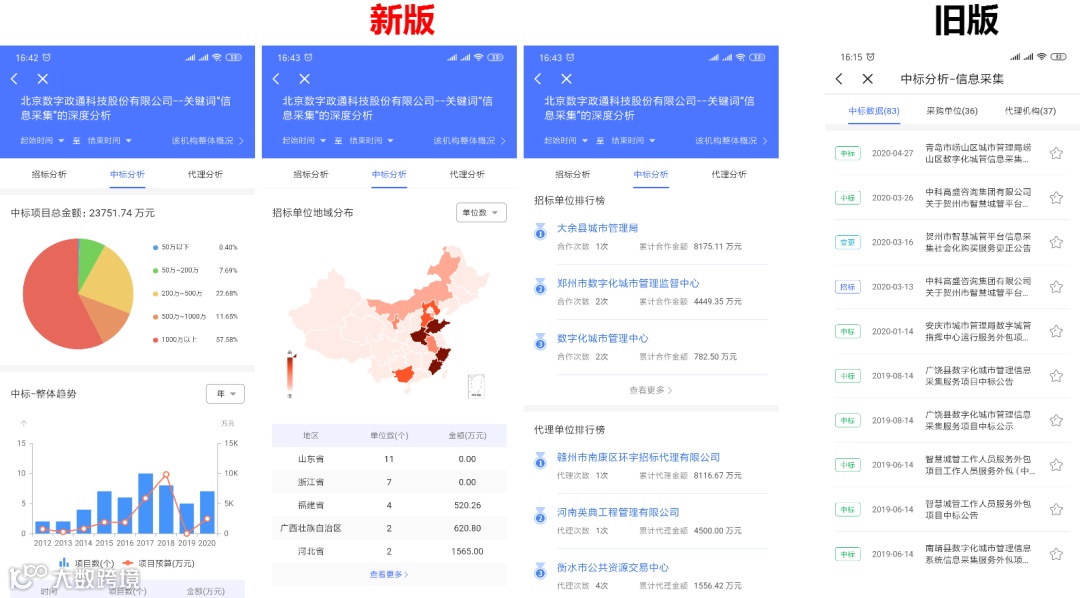Star the 2020-04-27 青岛市崂山区 entry
The image size is (1080, 598).
pyautogui.click(x=1056, y=153)
